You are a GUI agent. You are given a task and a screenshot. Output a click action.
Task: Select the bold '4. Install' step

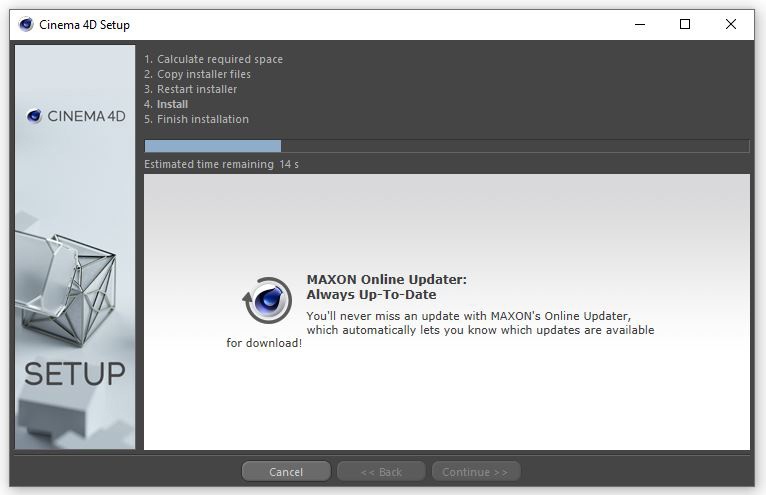pos(166,104)
